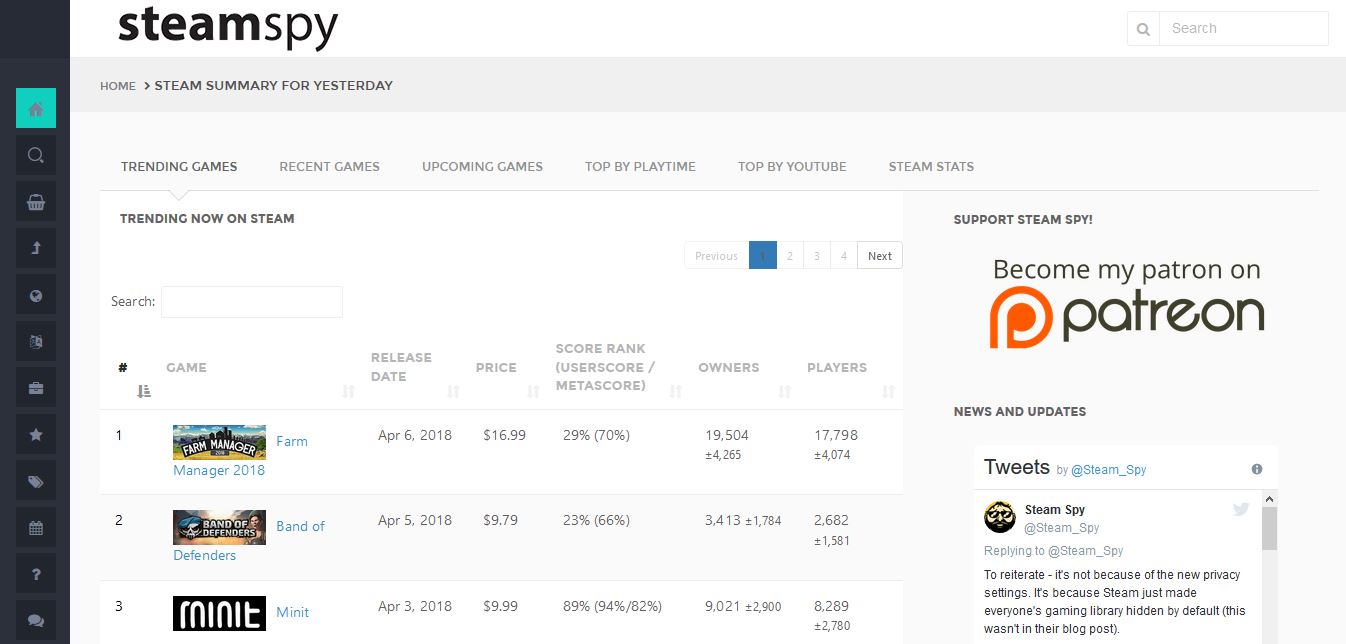Click the 8,289 players value
This screenshot has width=1346, height=644.
coord(833,606)
